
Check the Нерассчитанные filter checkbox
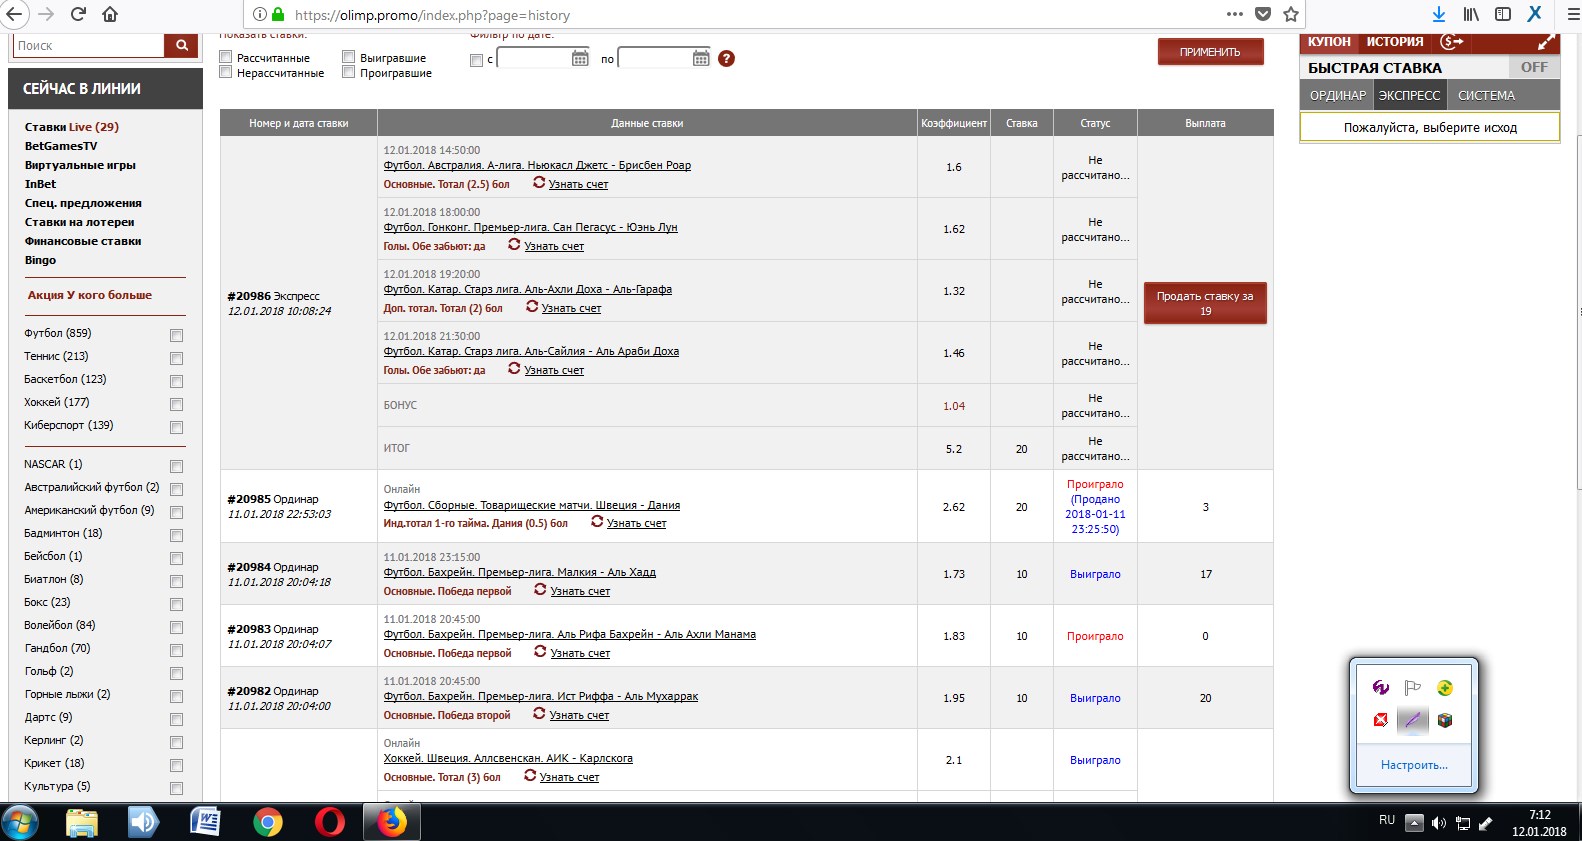[226, 72]
